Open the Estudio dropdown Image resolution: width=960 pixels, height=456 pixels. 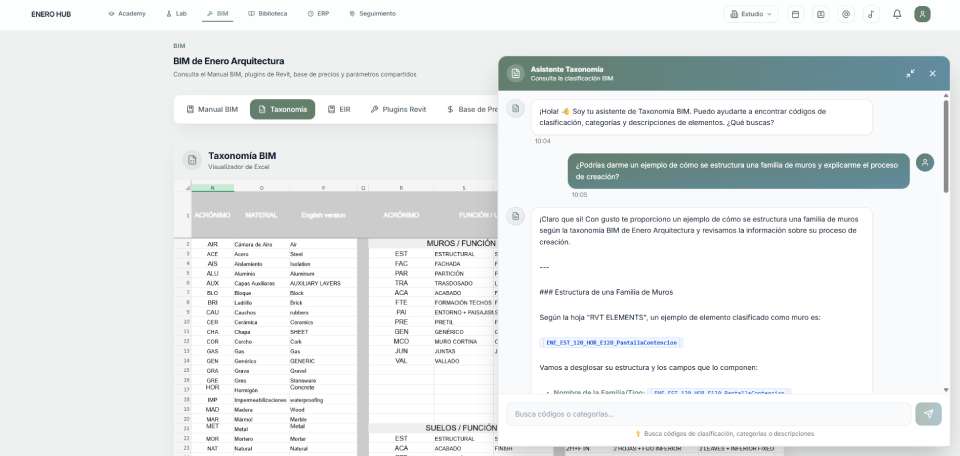pyautogui.click(x=752, y=14)
